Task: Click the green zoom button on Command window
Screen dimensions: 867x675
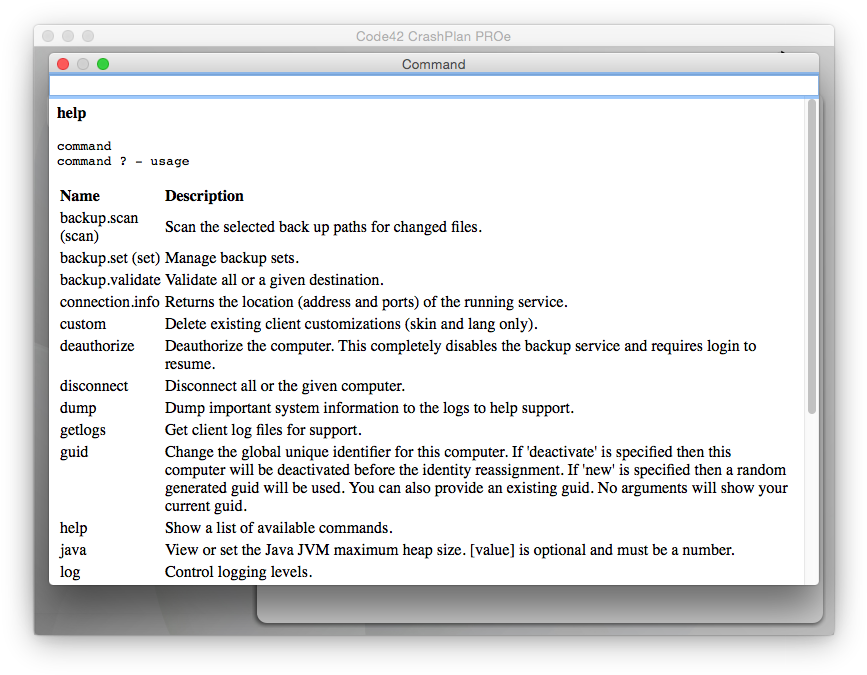Action: tap(102, 63)
